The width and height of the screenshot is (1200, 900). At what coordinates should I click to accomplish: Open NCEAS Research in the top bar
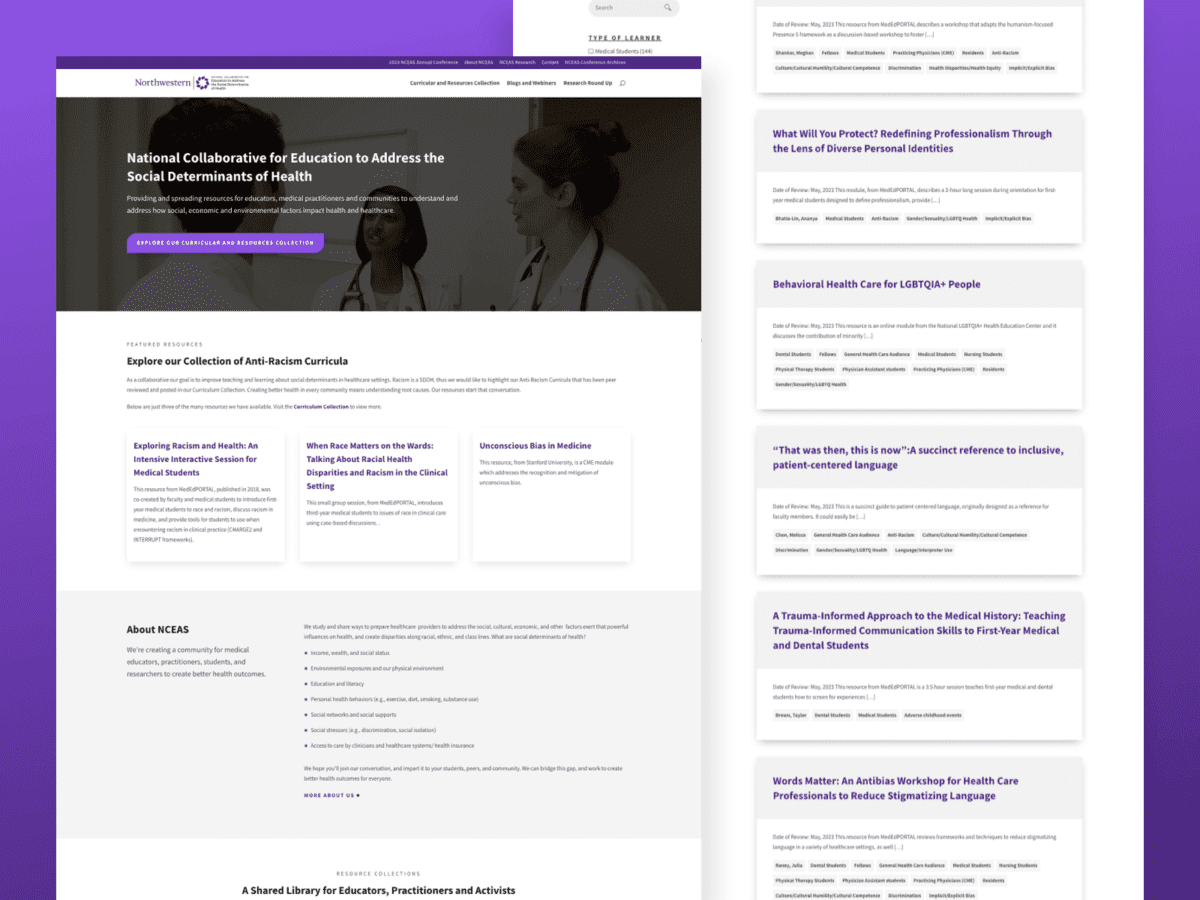(x=517, y=62)
